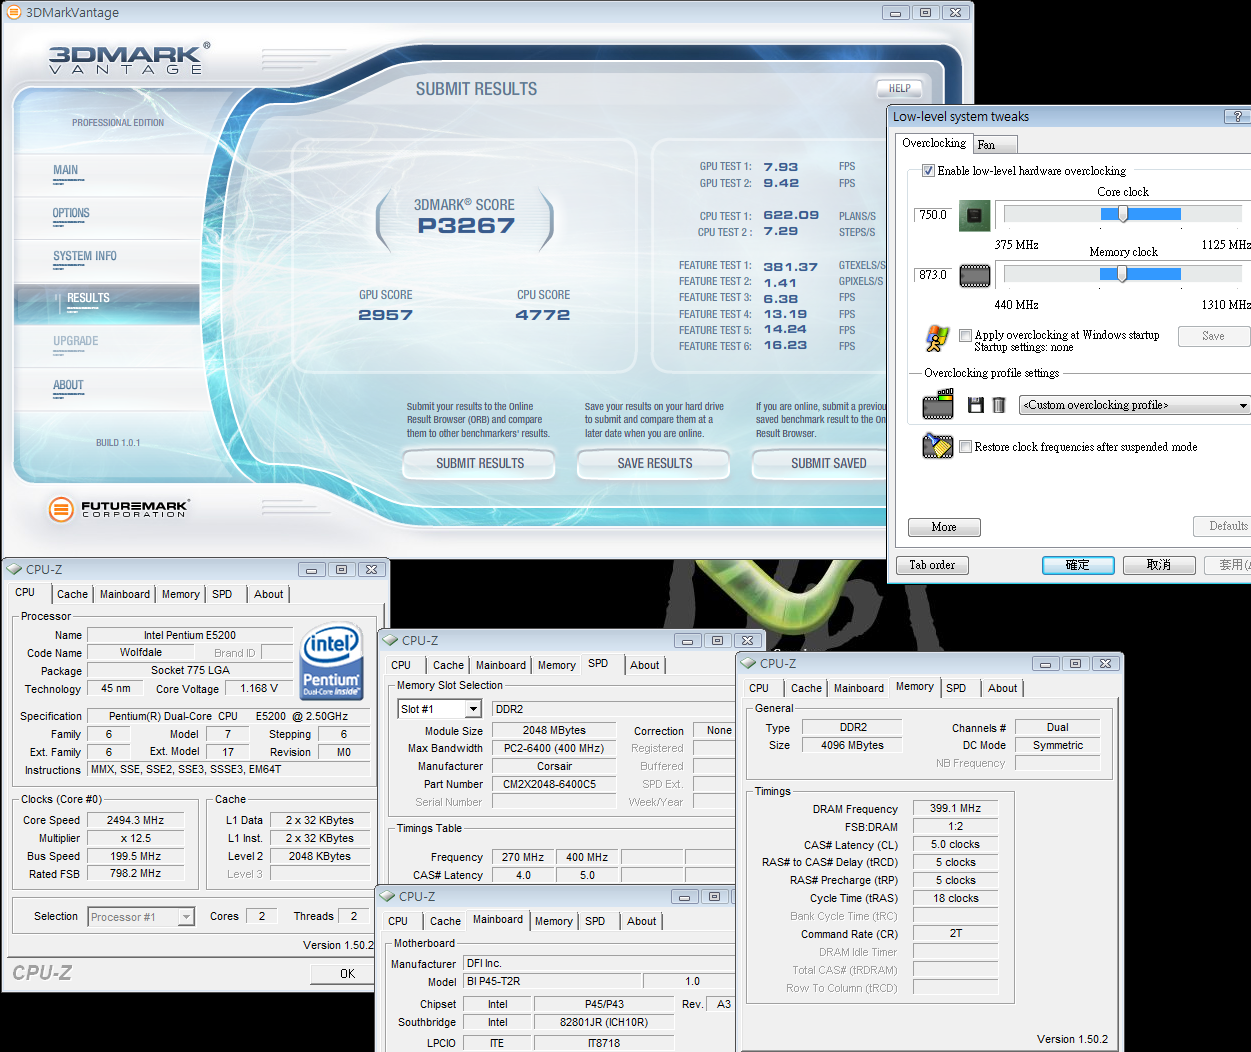The height and width of the screenshot is (1052, 1251).
Task: Click the Memory clock slider handle
Action: [x=1122, y=274]
